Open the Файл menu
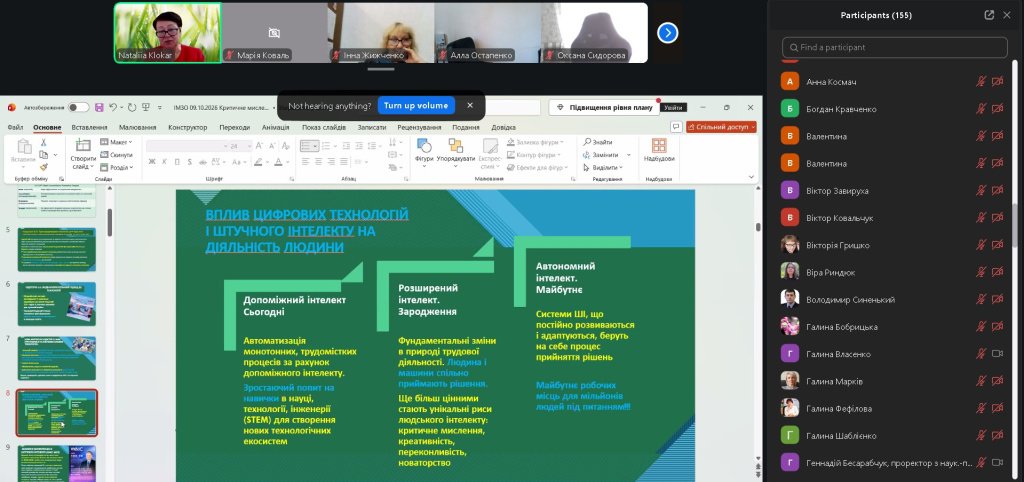The width and height of the screenshot is (1024, 482). 15,127
